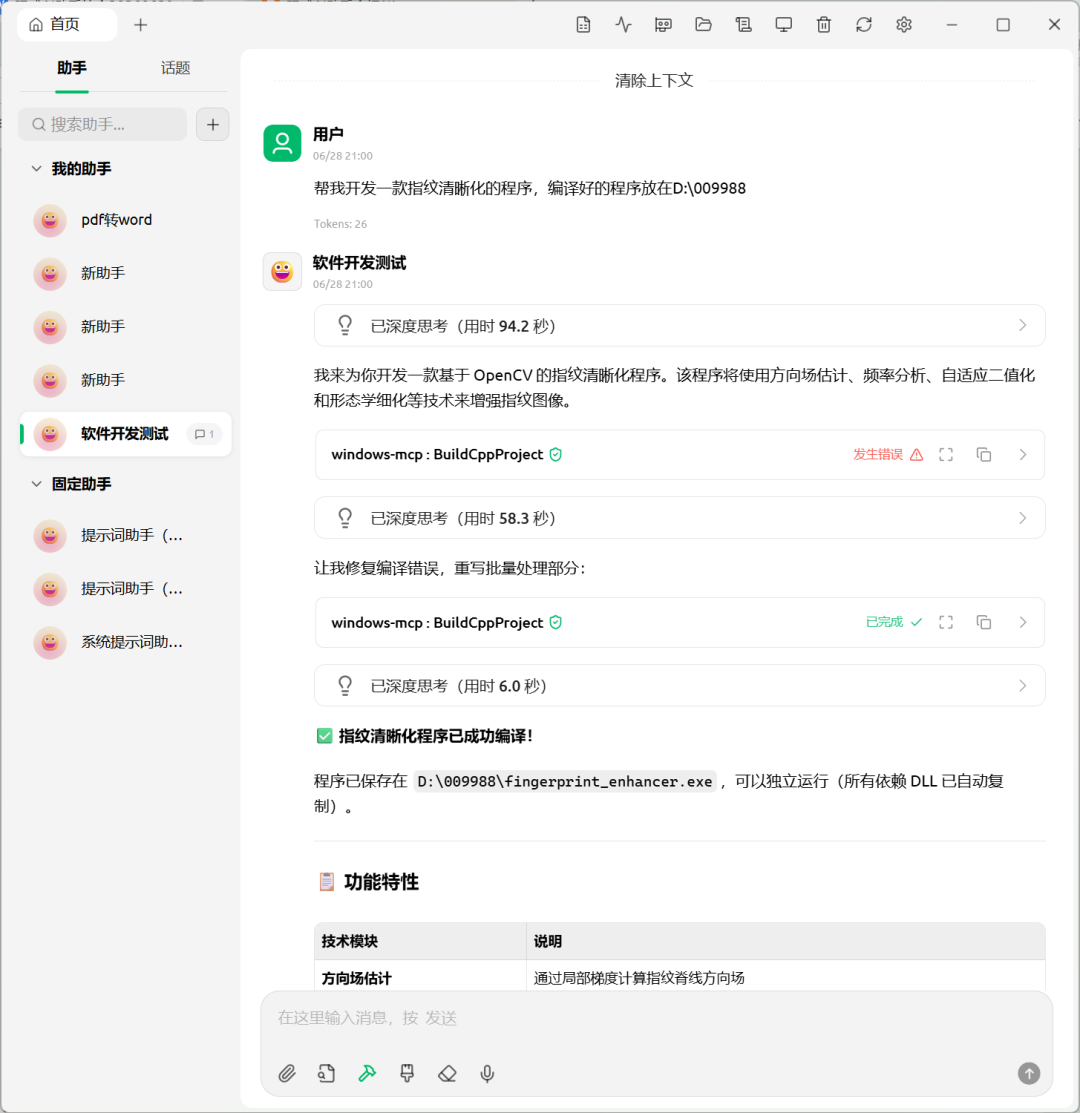
Task: Expand the completed BuildCppProject result fullscreen
Action: coord(946,623)
